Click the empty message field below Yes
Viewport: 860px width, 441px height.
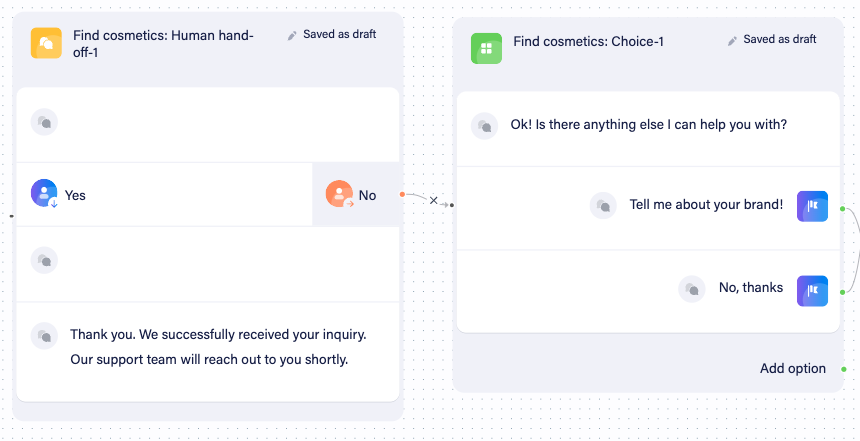208,264
